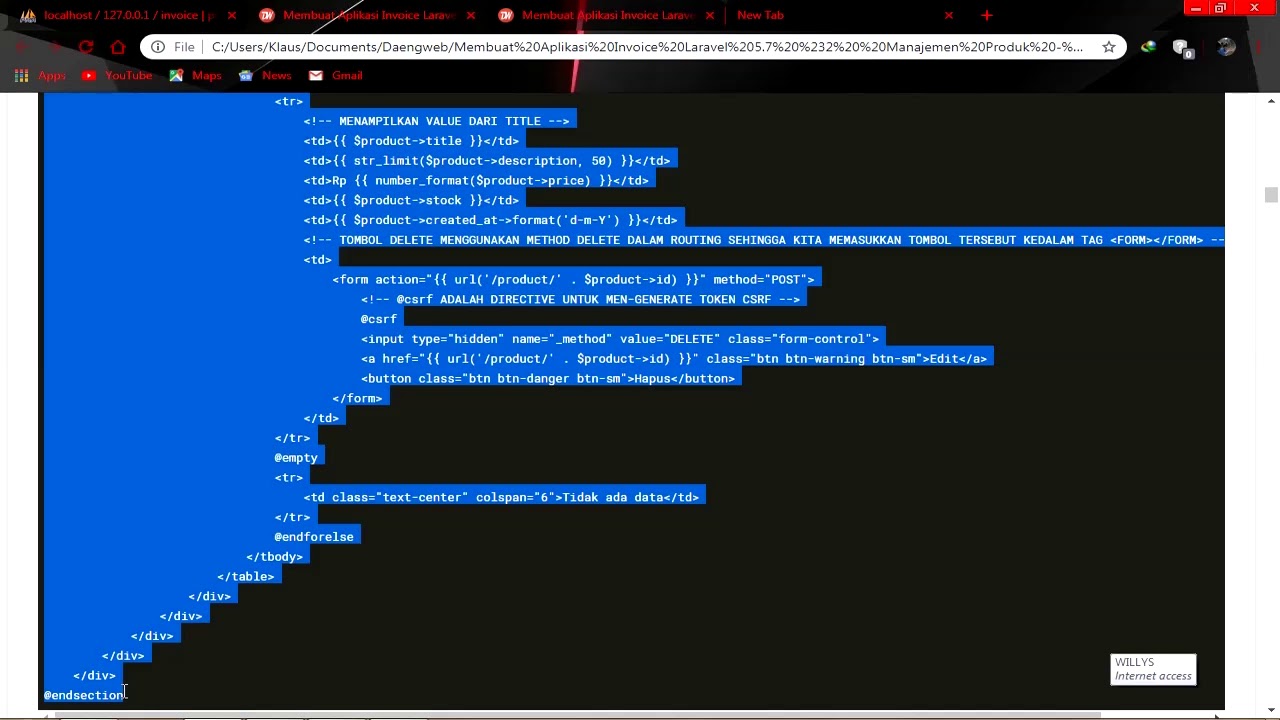Click the @csrf directive line
The width and height of the screenshot is (1280, 720).
click(379, 319)
